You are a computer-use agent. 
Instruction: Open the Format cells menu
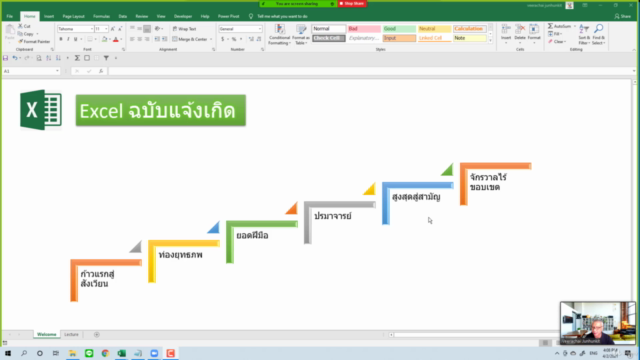[534, 34]
